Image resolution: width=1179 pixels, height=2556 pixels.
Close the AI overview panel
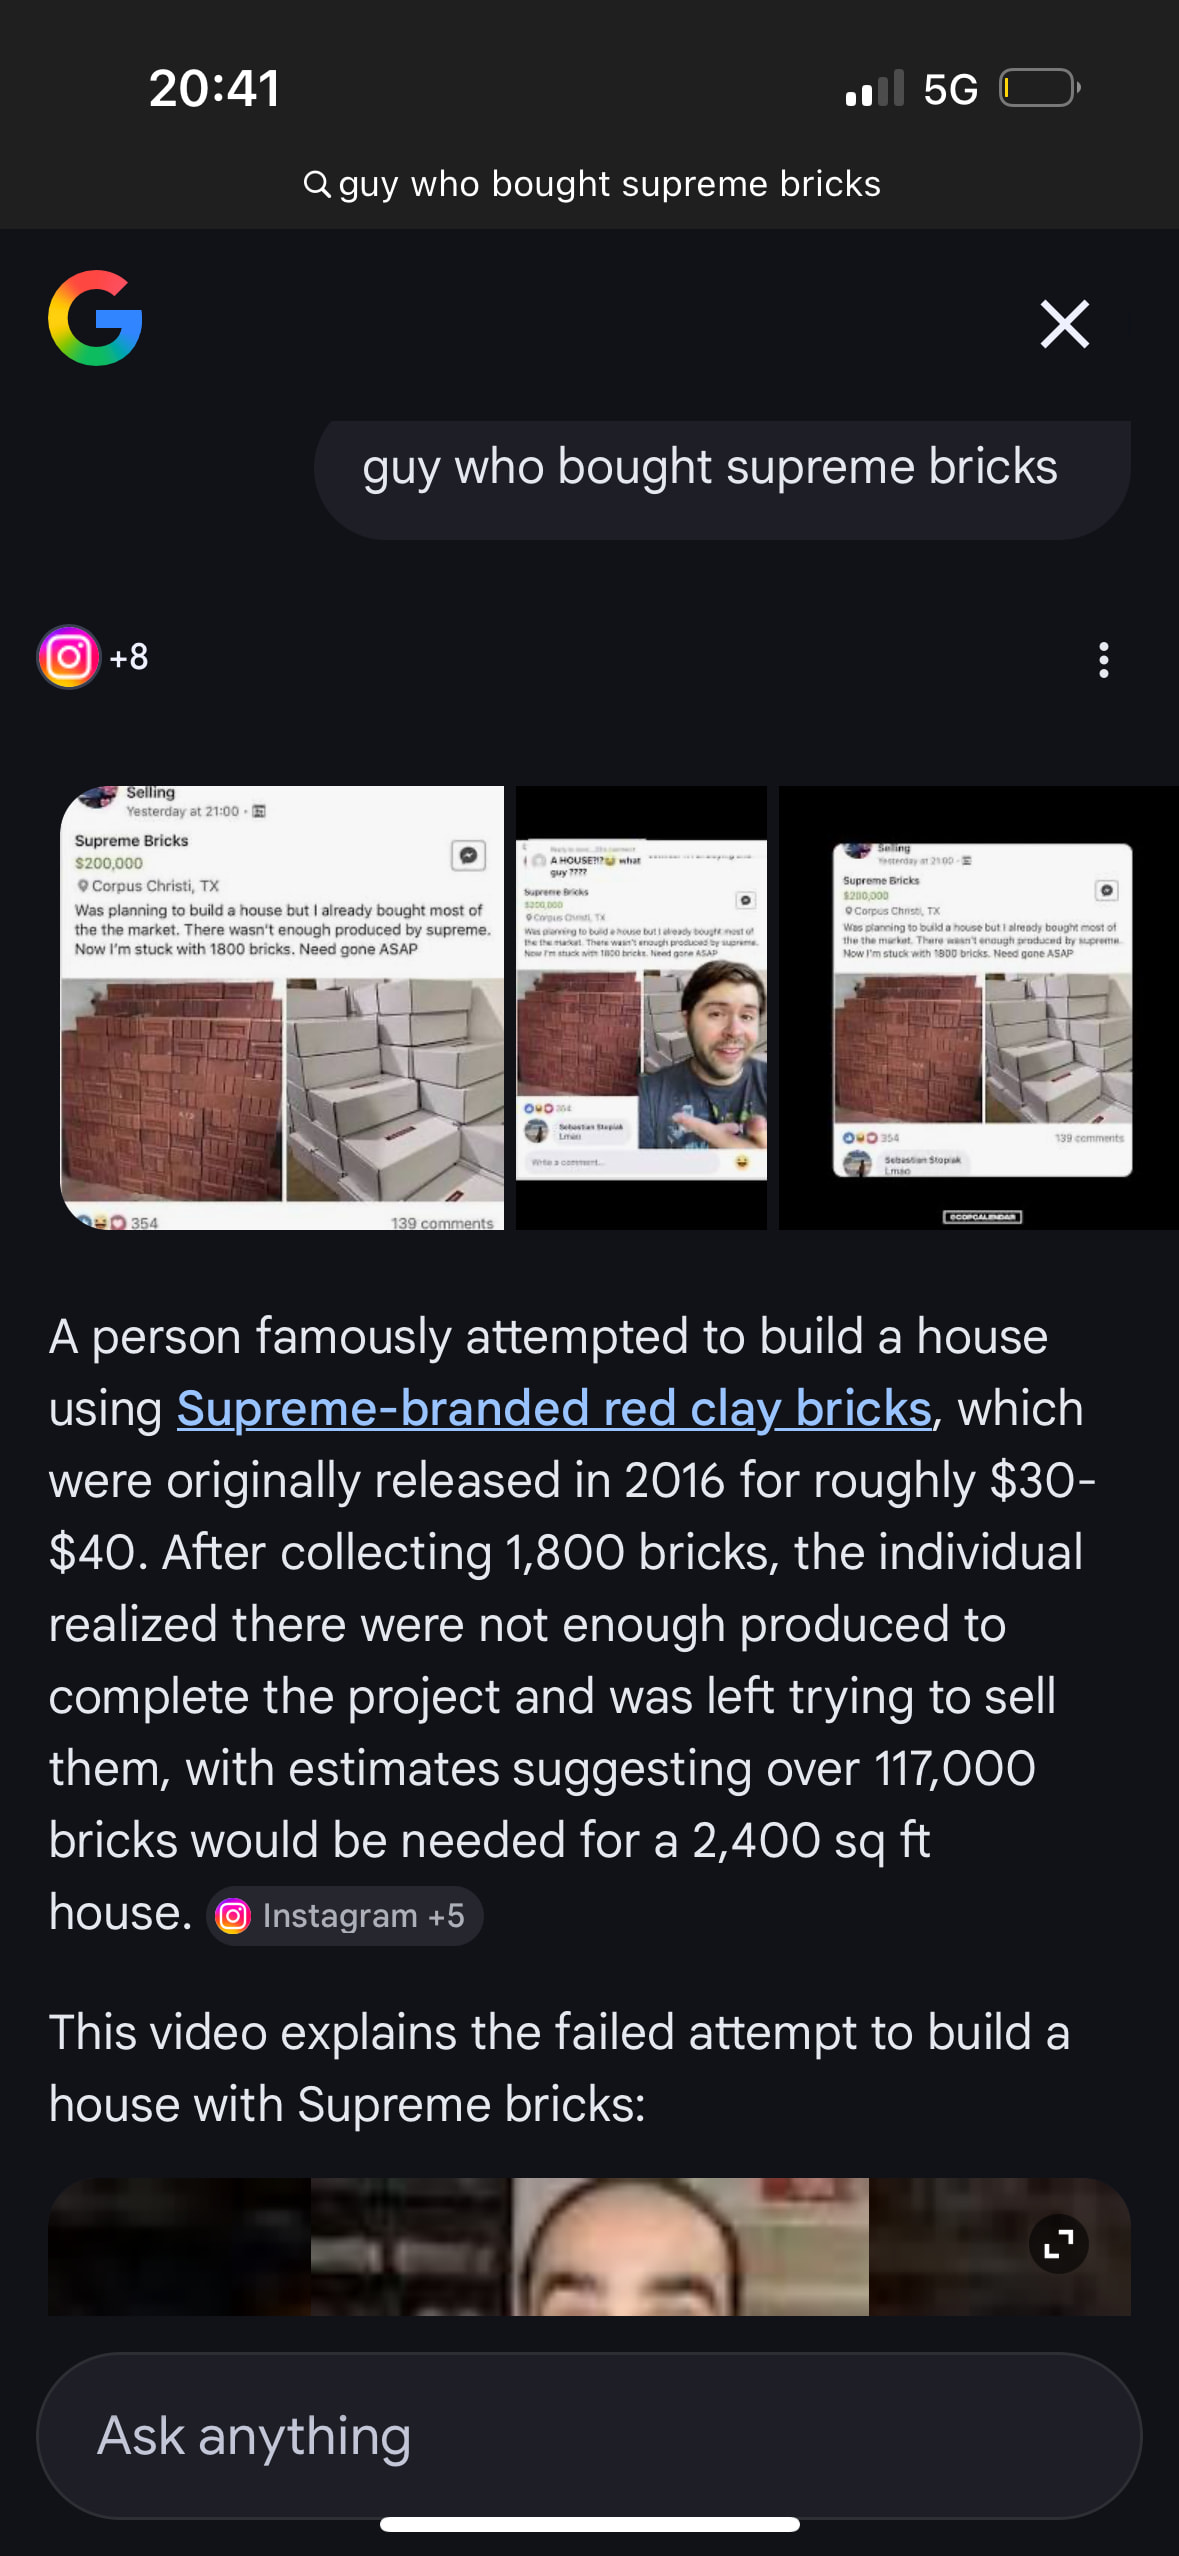pyautogui.click(x=1064, y=324)
